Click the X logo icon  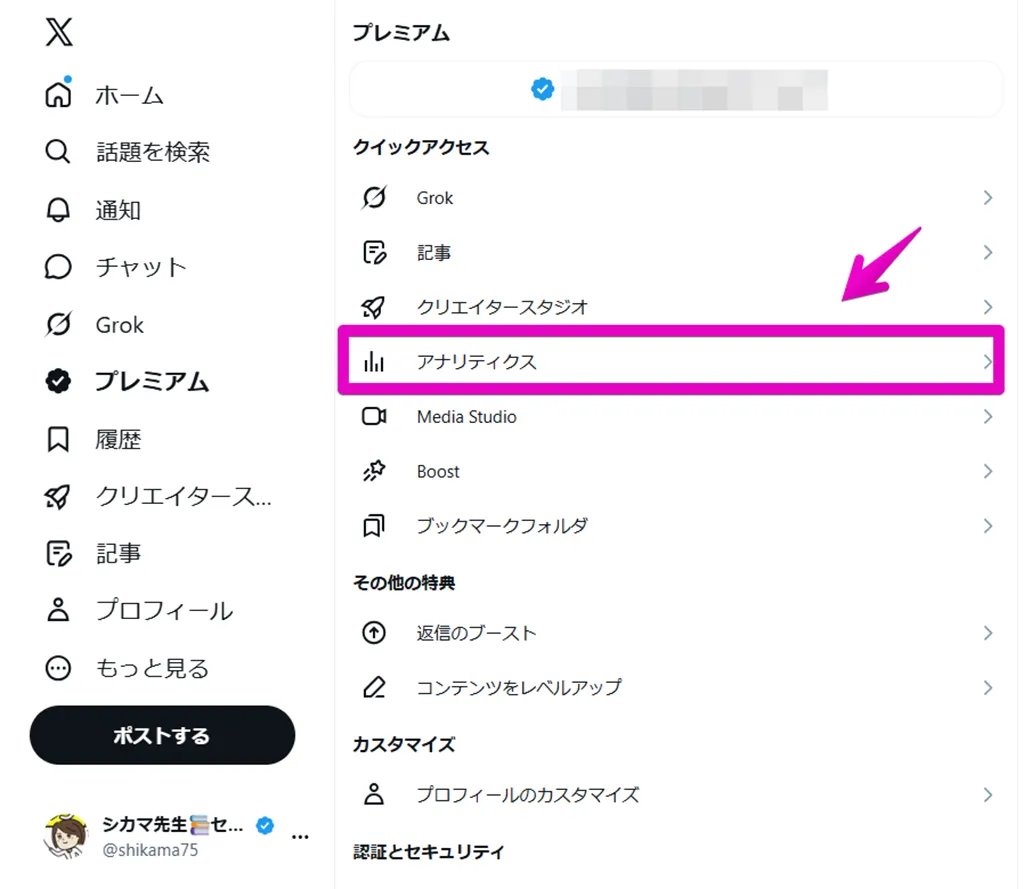pyautogui.click(x=59, y=32)
